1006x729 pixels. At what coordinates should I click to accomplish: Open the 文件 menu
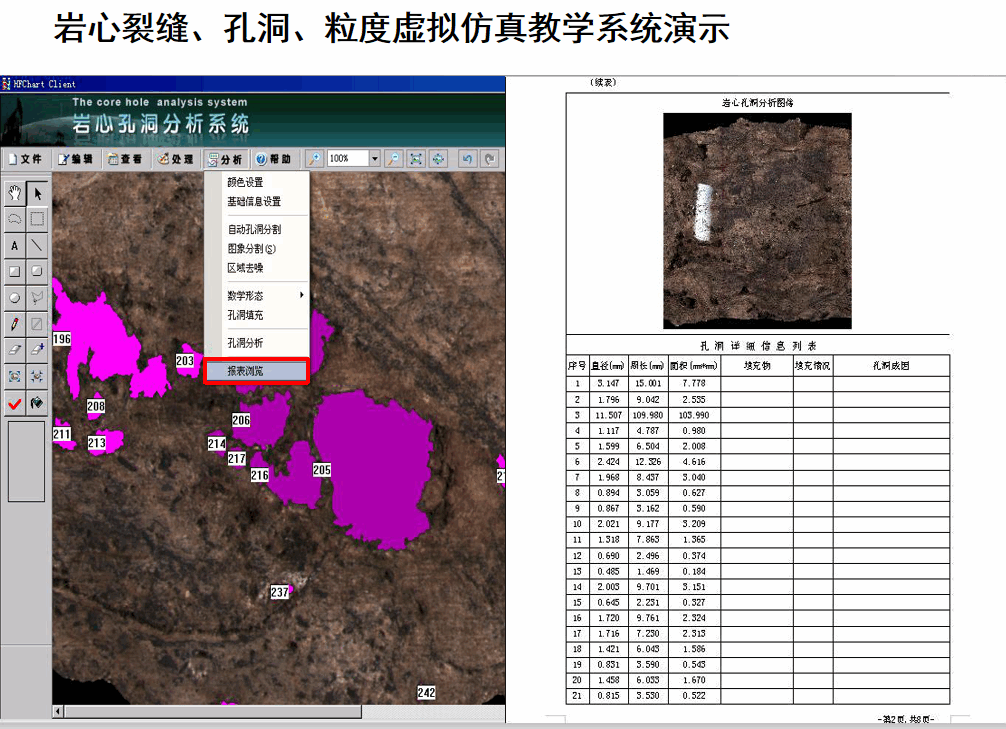click(24, 159)
